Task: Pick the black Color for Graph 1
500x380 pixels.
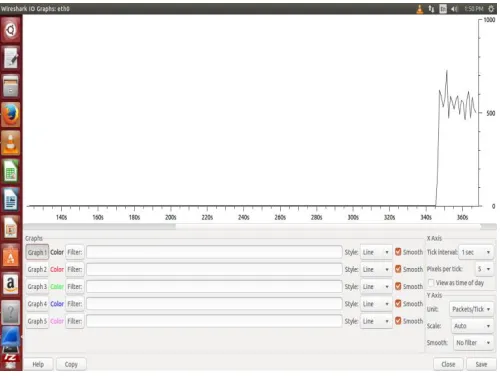Action: [57, 252]
